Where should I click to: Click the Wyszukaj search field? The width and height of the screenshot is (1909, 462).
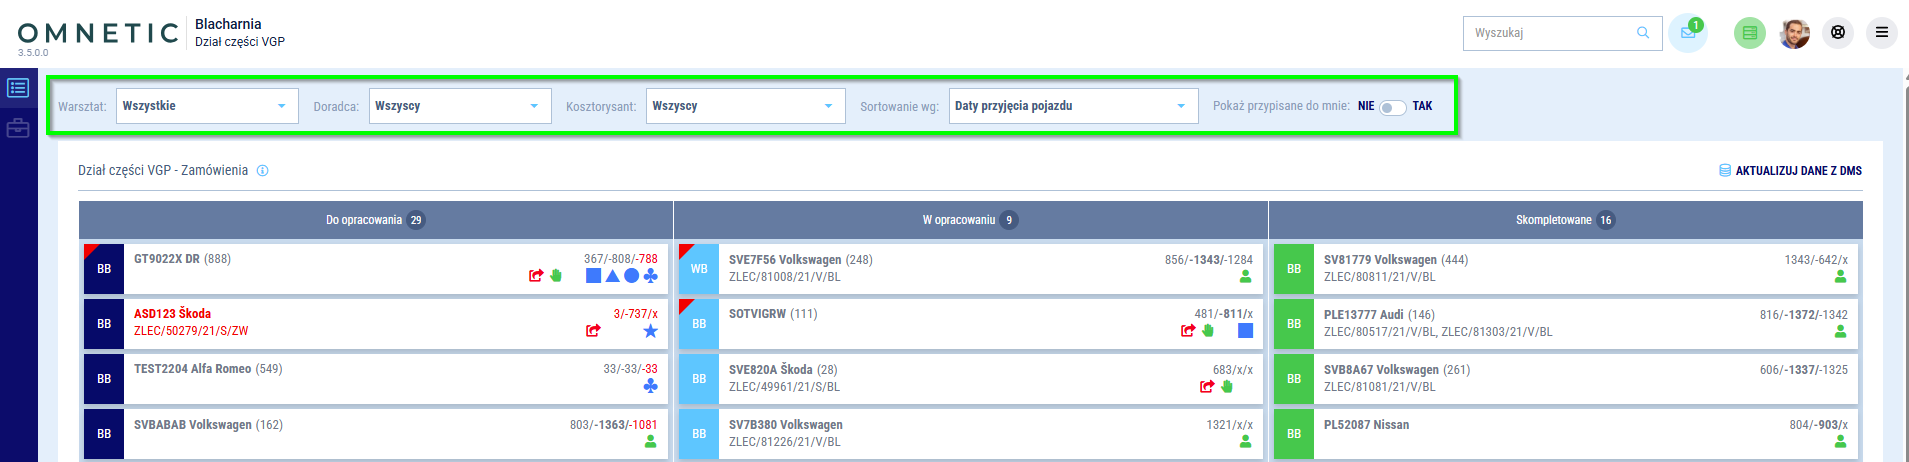click(x=1550, y=33)
